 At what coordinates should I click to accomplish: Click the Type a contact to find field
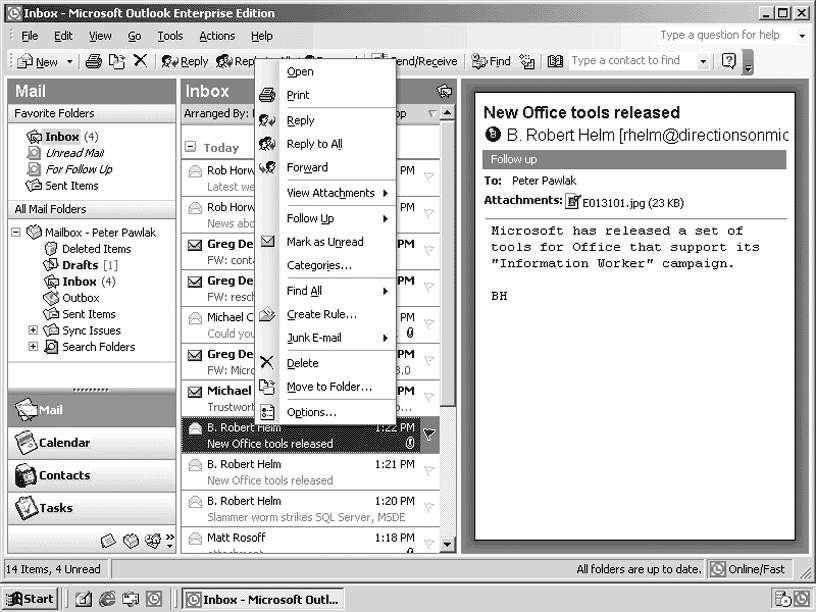[633, 61]
